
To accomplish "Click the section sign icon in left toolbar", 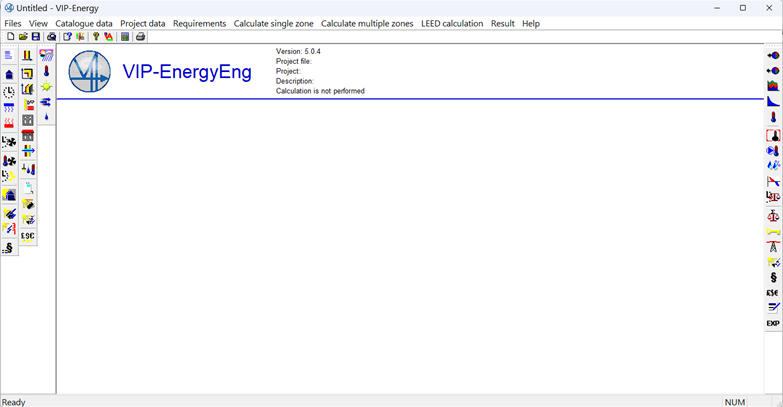I will pyautogui.click(x=9, y=247).
